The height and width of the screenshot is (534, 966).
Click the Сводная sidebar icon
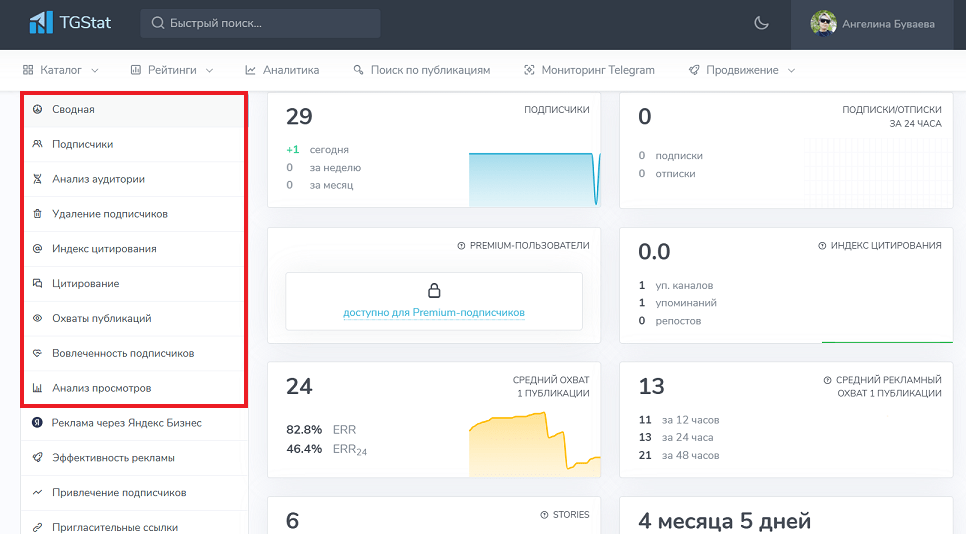tap(37, 109)
